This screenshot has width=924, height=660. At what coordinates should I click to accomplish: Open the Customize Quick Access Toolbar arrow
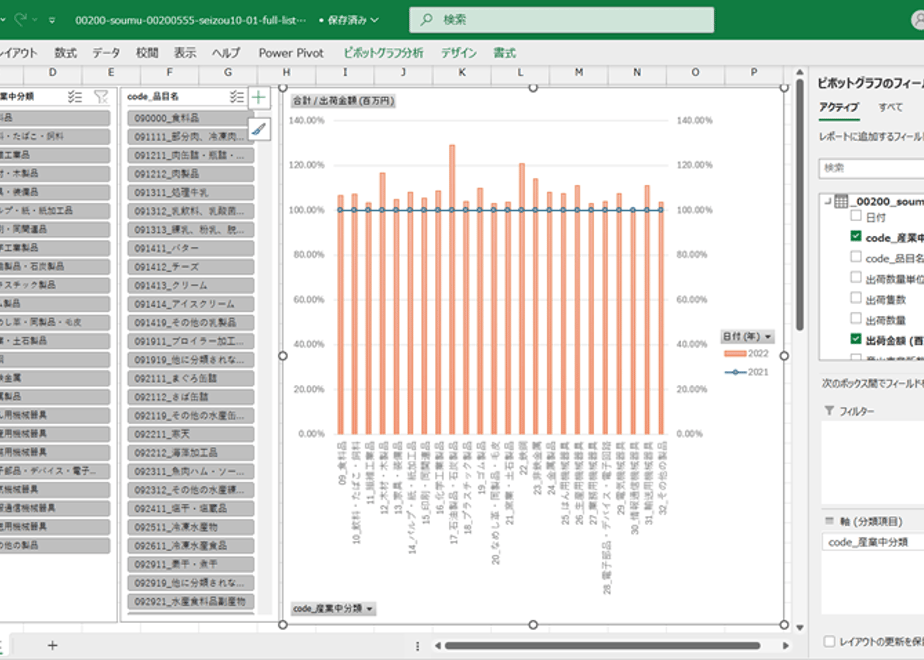pyautogui.click(x=52, y=20)
